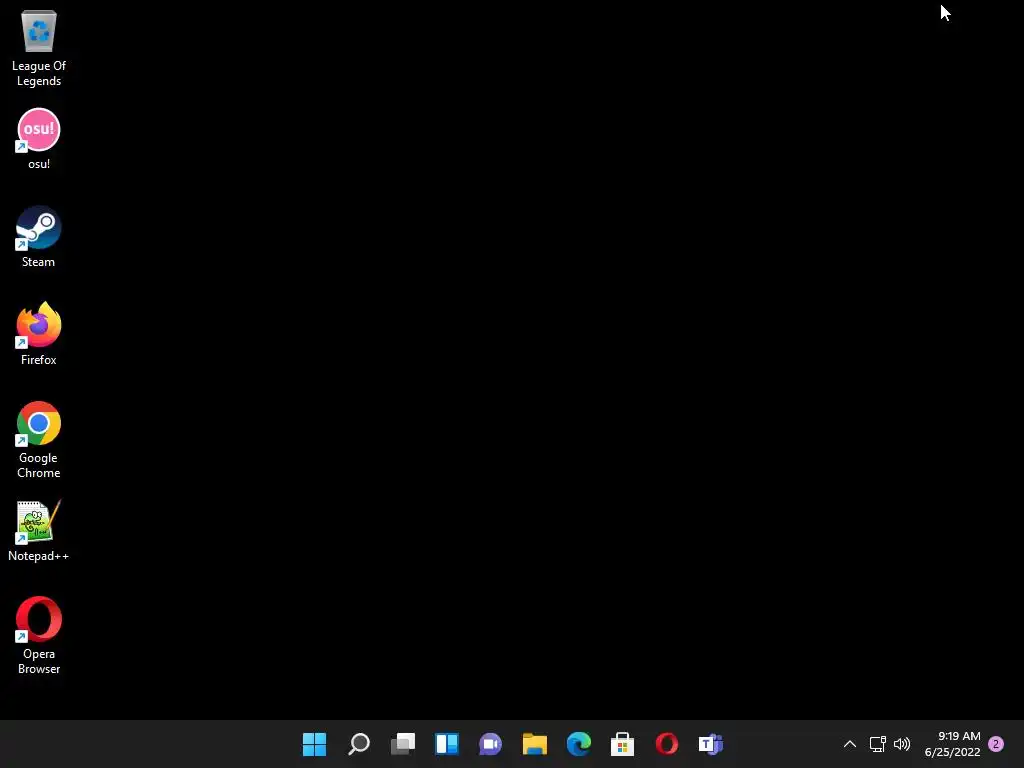1024x768 pixels.
Task: Launch Microsoft Edge from the taskbar
Action: (579, 744)
